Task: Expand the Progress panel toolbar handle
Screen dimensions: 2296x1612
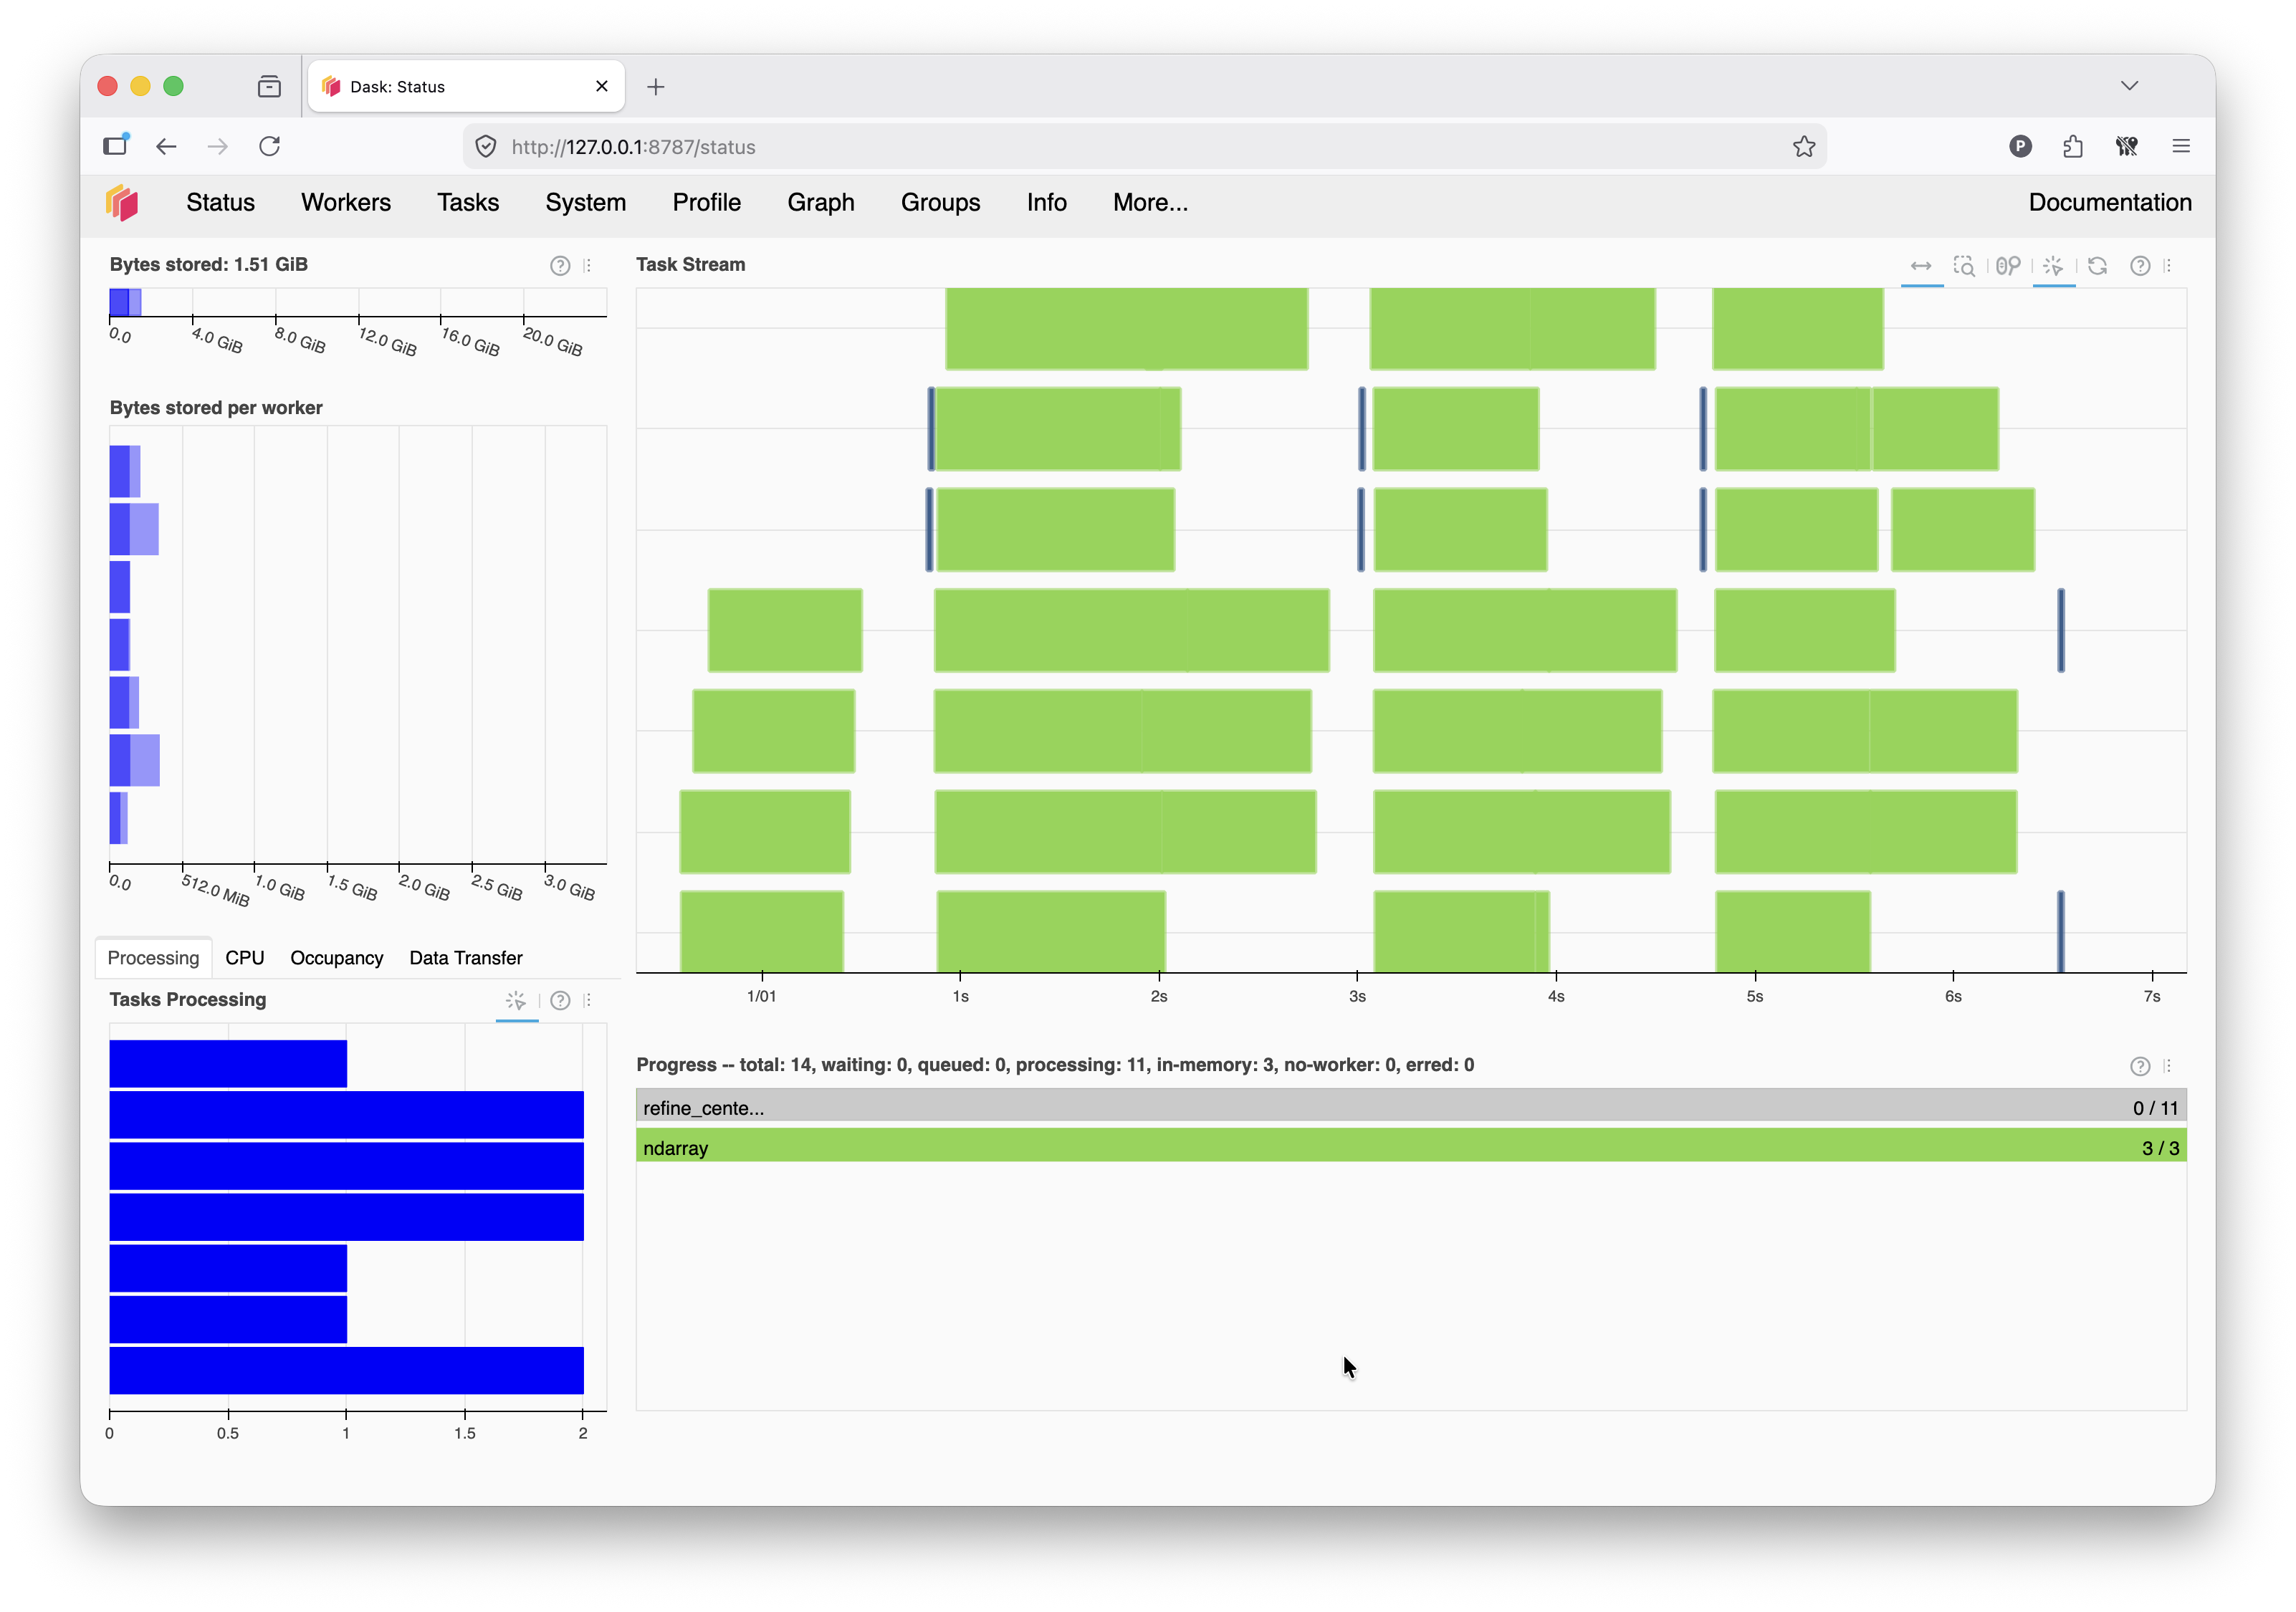Action: [x=2167, y=1066]
